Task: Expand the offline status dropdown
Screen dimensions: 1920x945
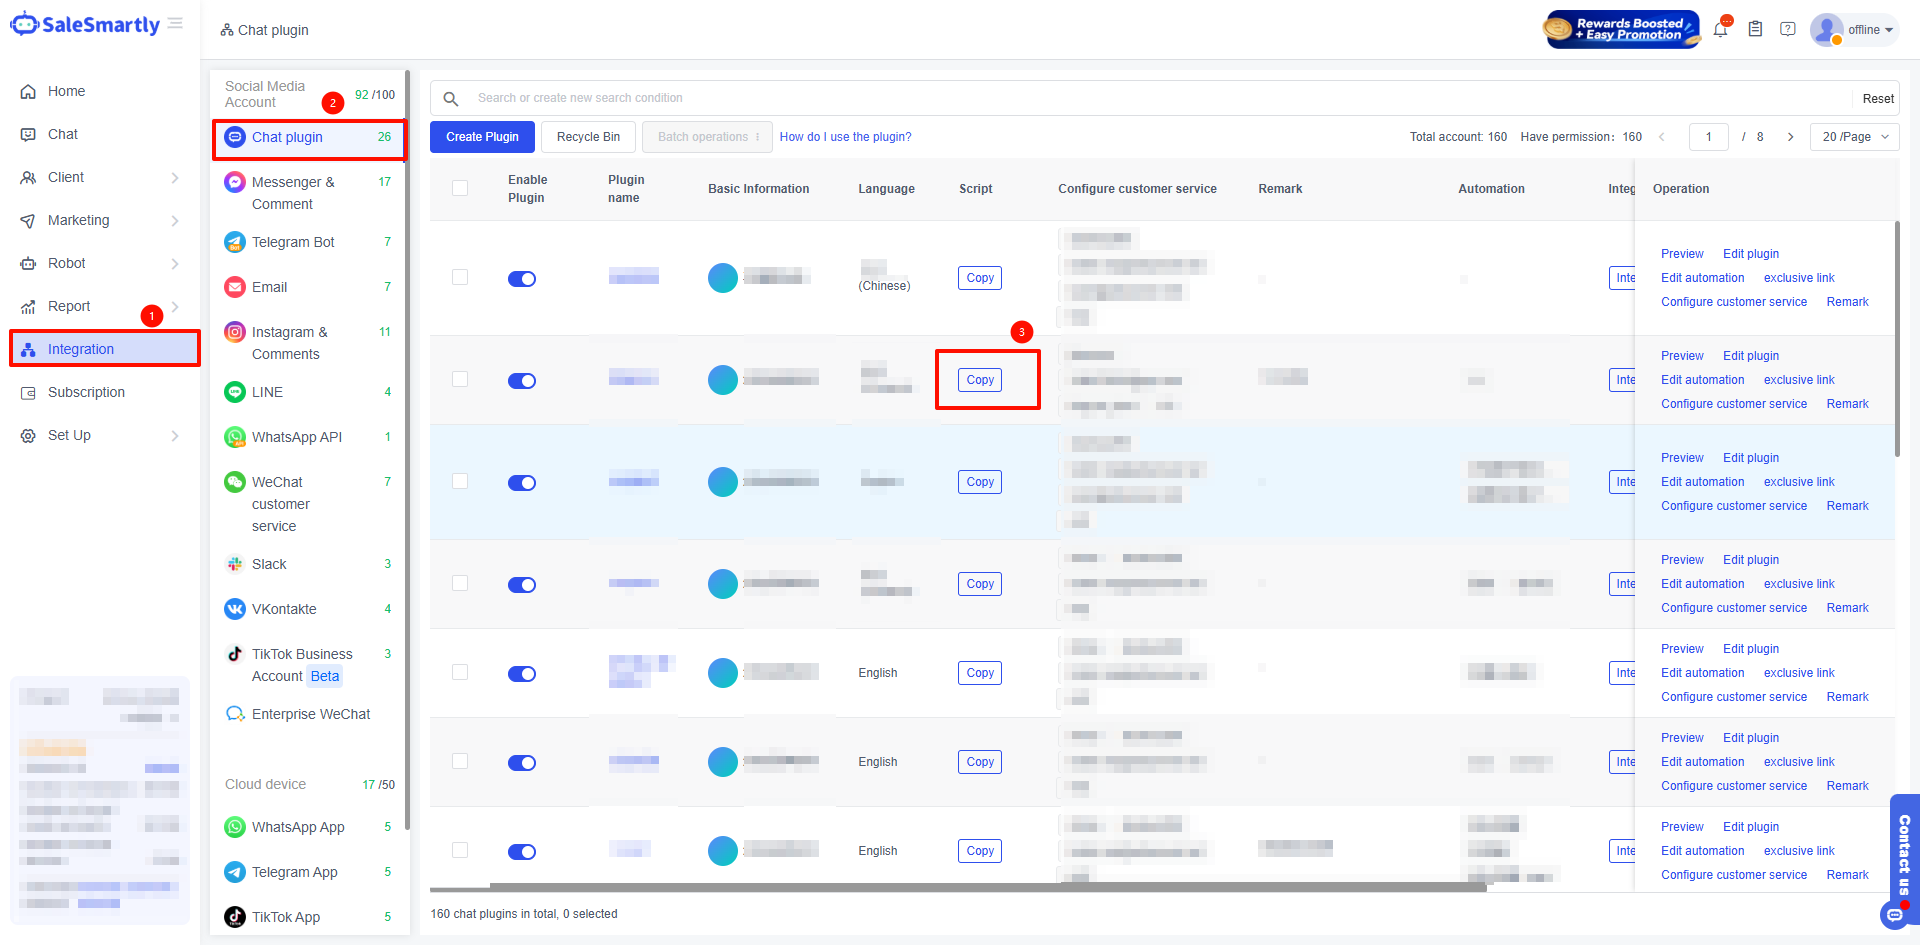Action: click(x=1869, y=30)
